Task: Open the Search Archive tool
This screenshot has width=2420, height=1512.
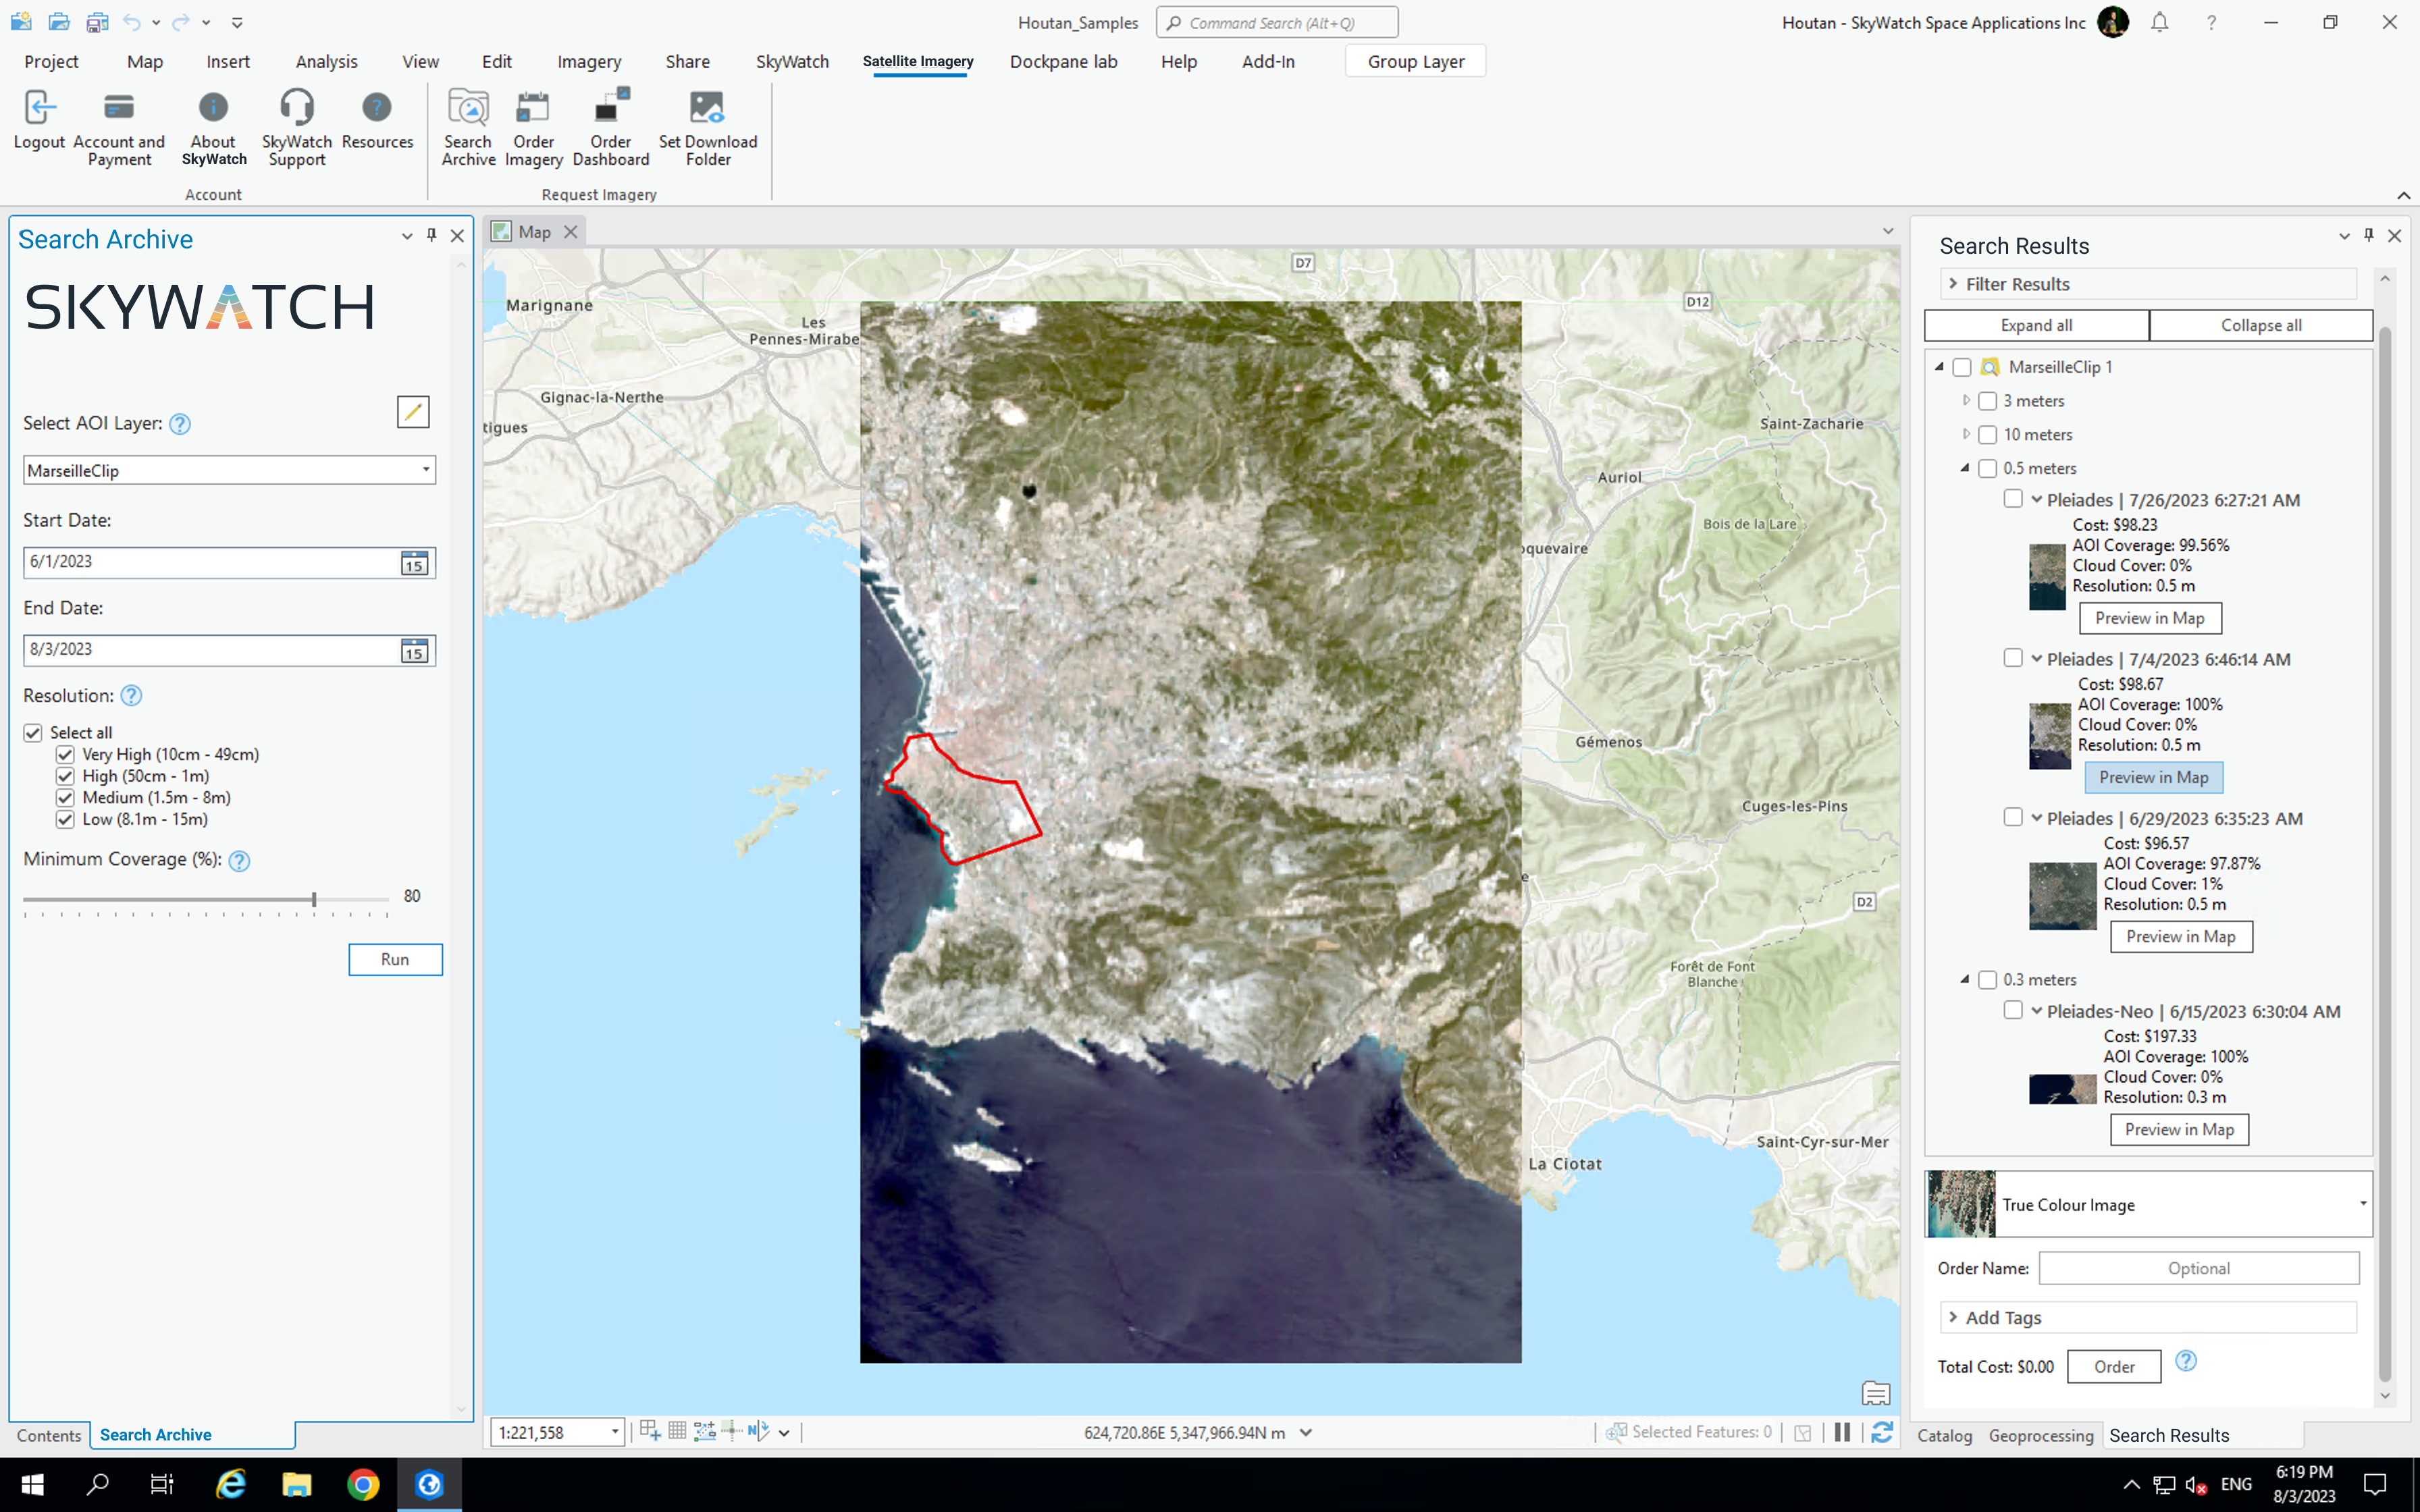Action: coord(467,125)
